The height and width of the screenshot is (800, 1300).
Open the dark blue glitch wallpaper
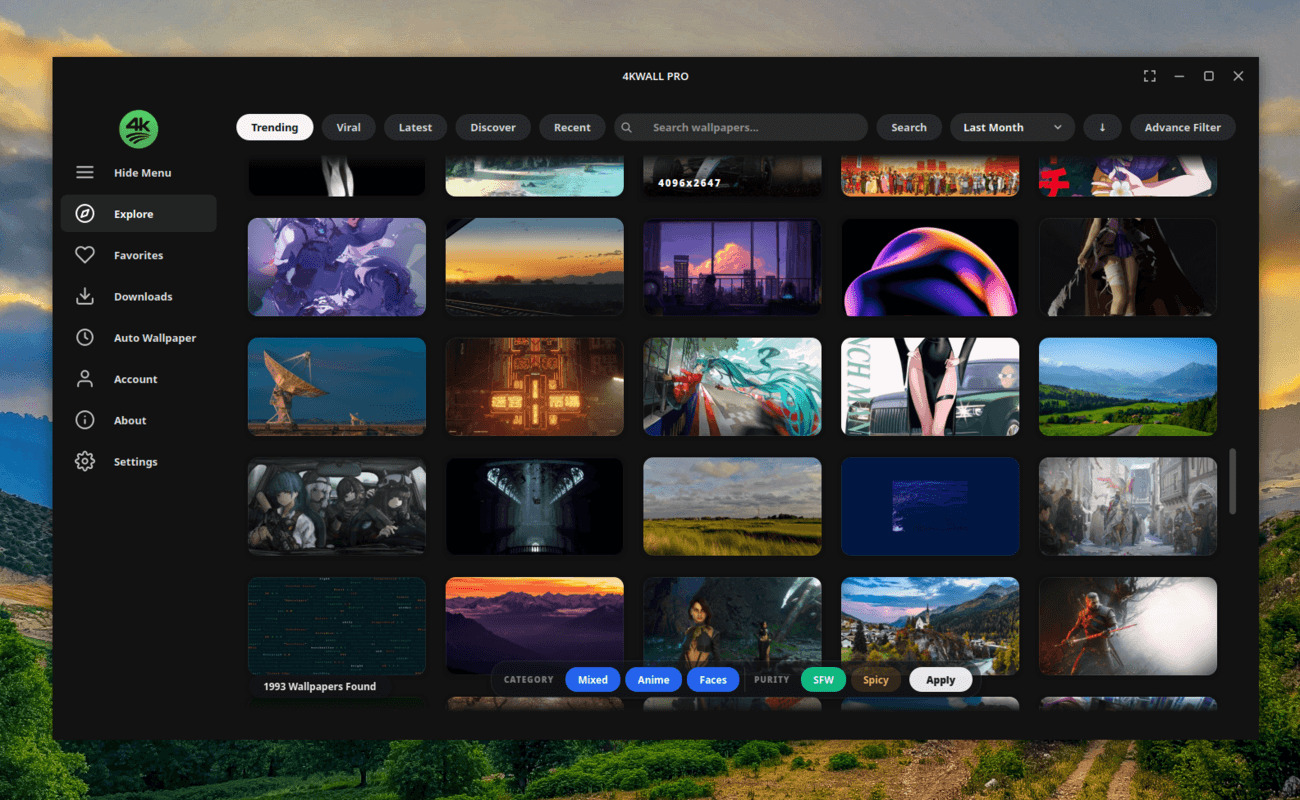[x=931, y=507]
